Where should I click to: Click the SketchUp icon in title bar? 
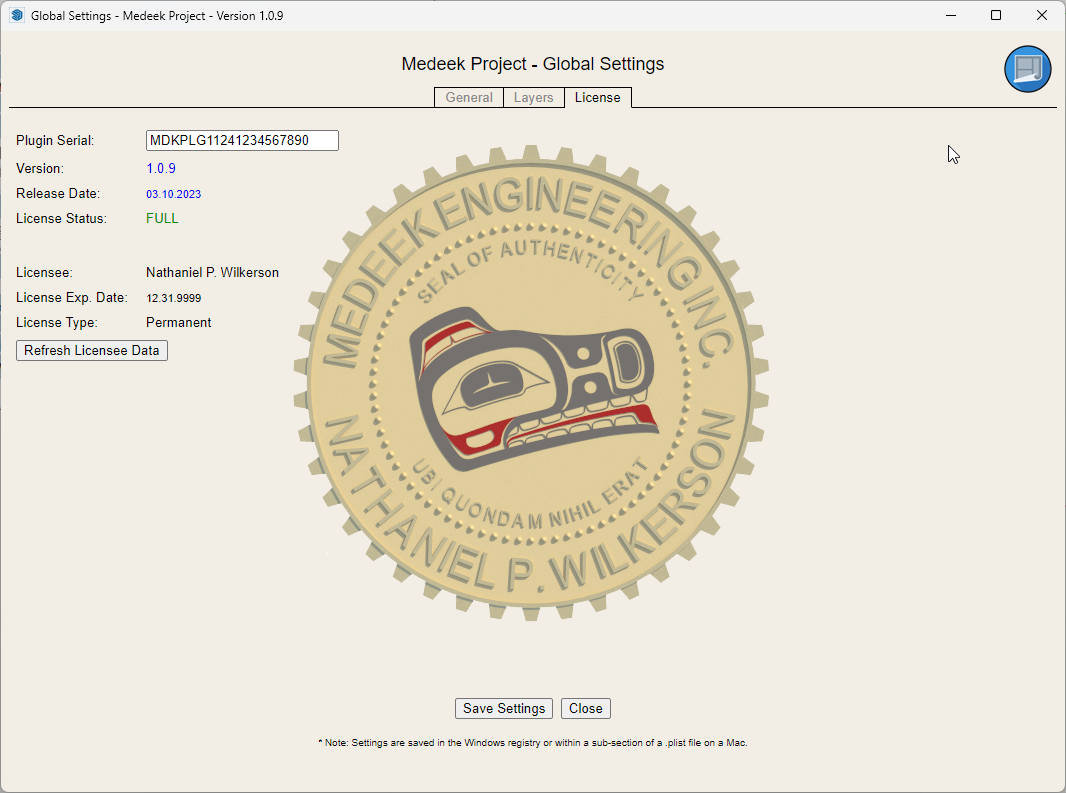tap(16, 16)
